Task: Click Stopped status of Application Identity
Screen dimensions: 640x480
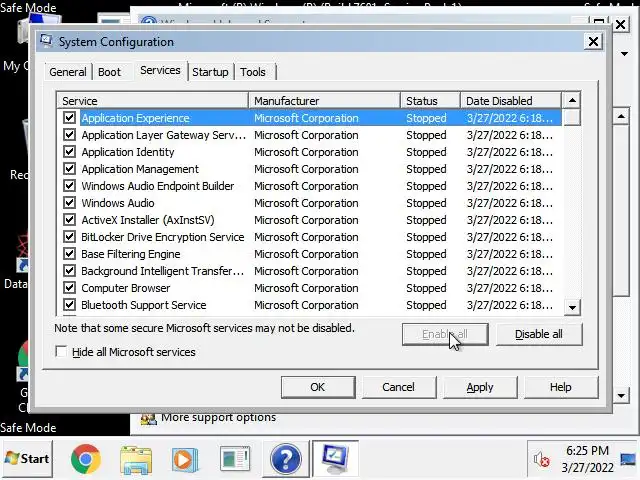Action: pyautogui.click(x=426, y=152)
